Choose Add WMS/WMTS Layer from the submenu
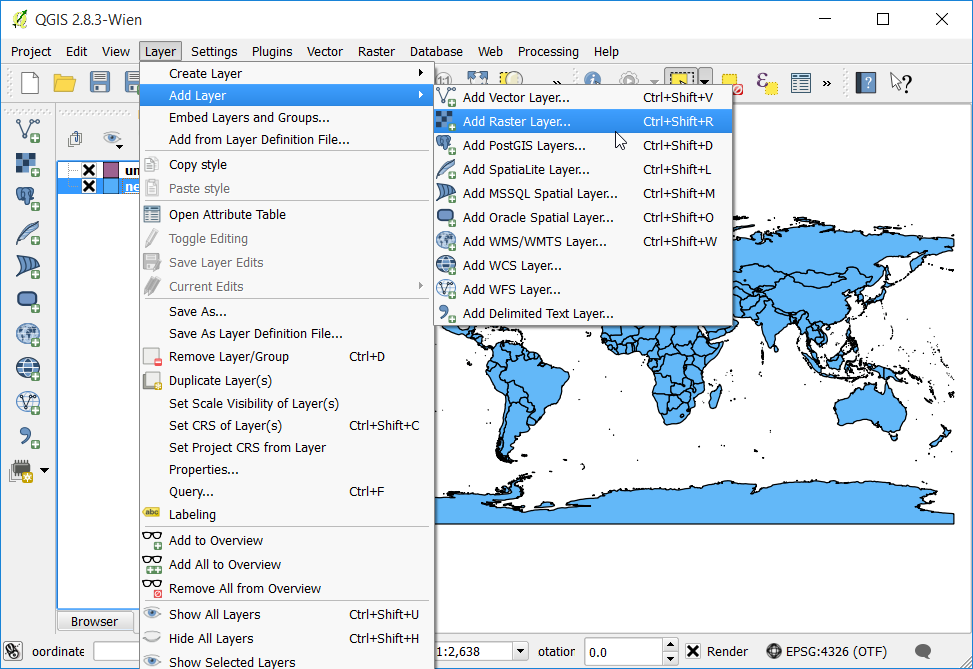 (x=583, y=241)
